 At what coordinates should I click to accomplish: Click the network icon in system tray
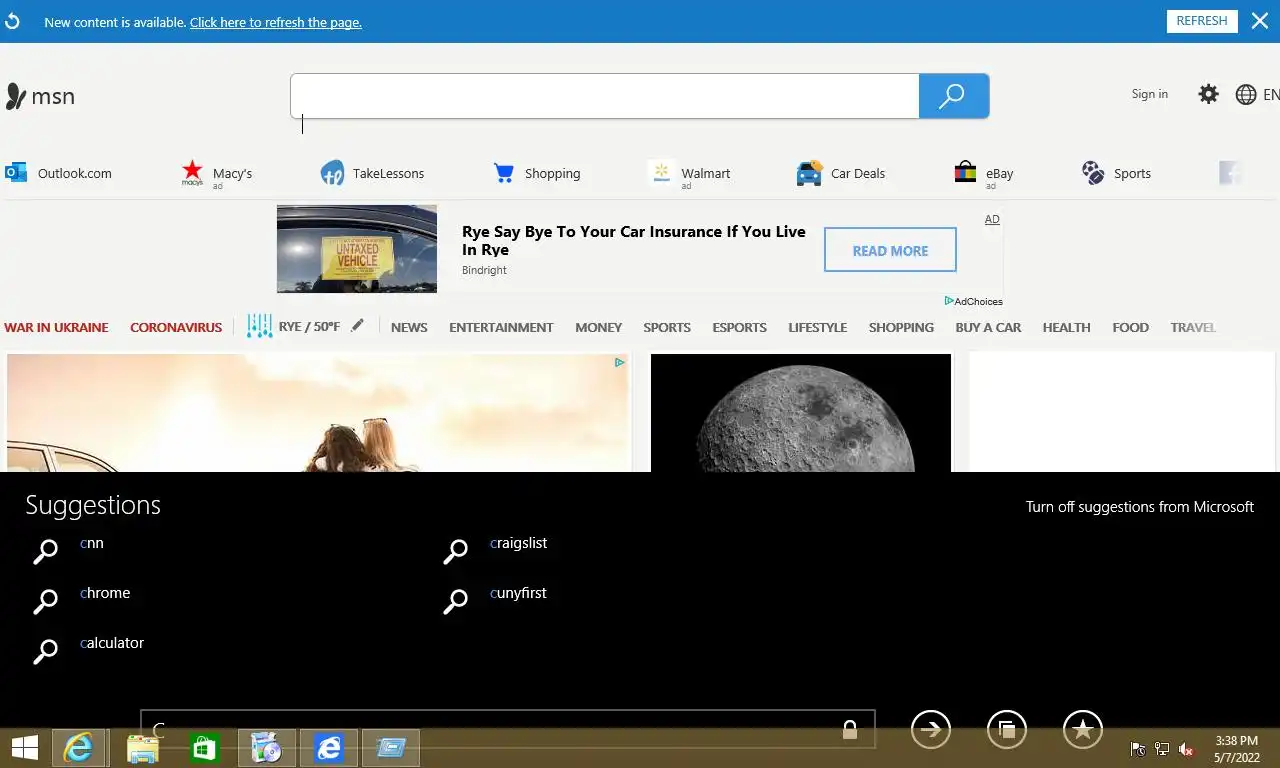(1162, 749)
